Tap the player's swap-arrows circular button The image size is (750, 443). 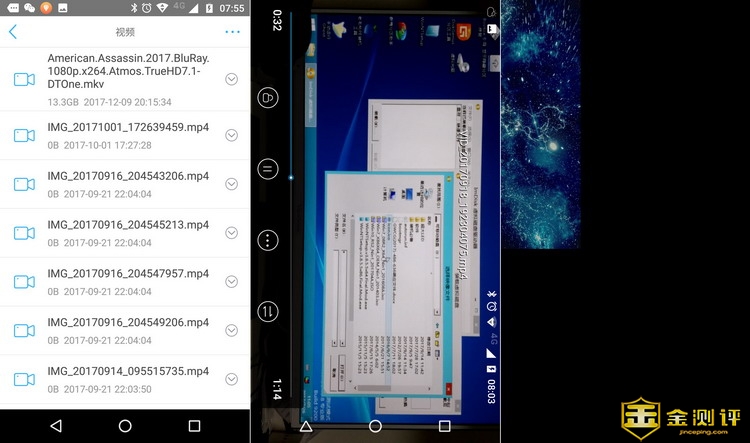pos(268,311)
